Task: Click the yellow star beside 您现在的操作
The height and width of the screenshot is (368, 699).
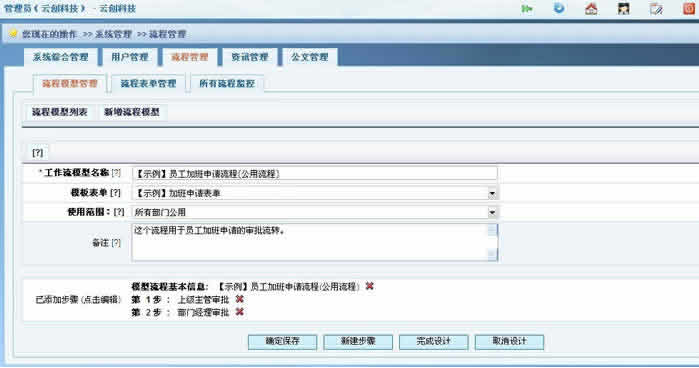Action: pyautogui.click(x=13, y=34)
